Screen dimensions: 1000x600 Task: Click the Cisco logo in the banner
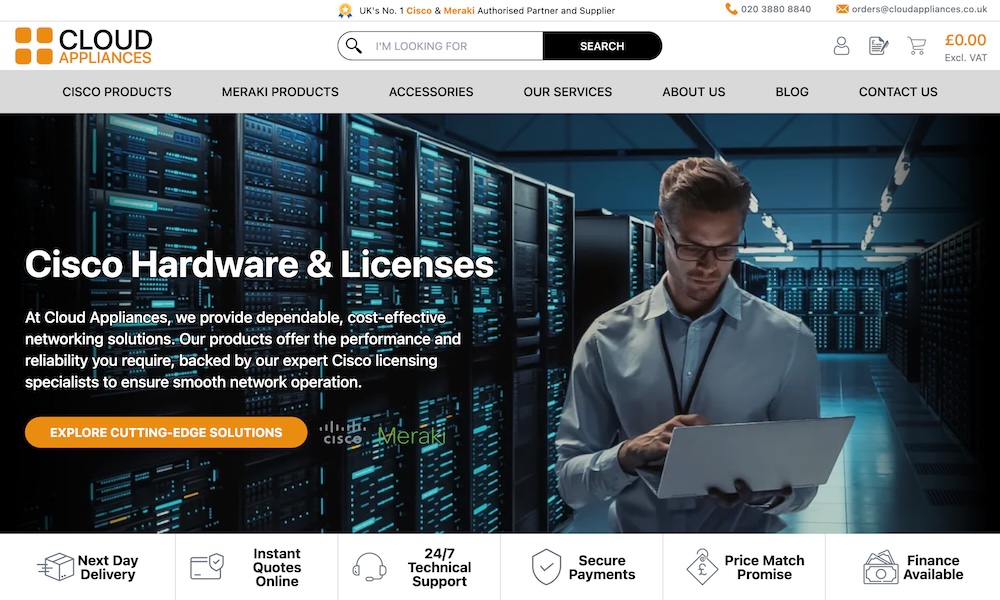342,433
